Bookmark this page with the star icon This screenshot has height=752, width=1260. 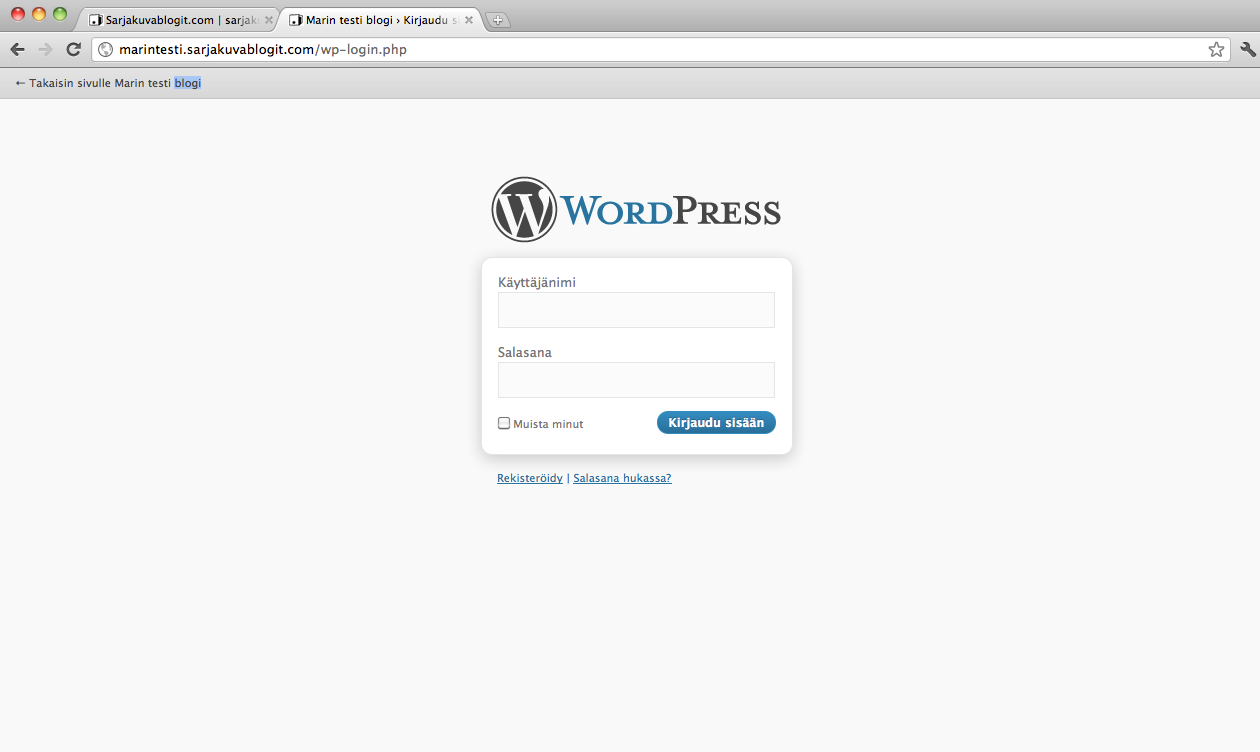[1216, 49]
